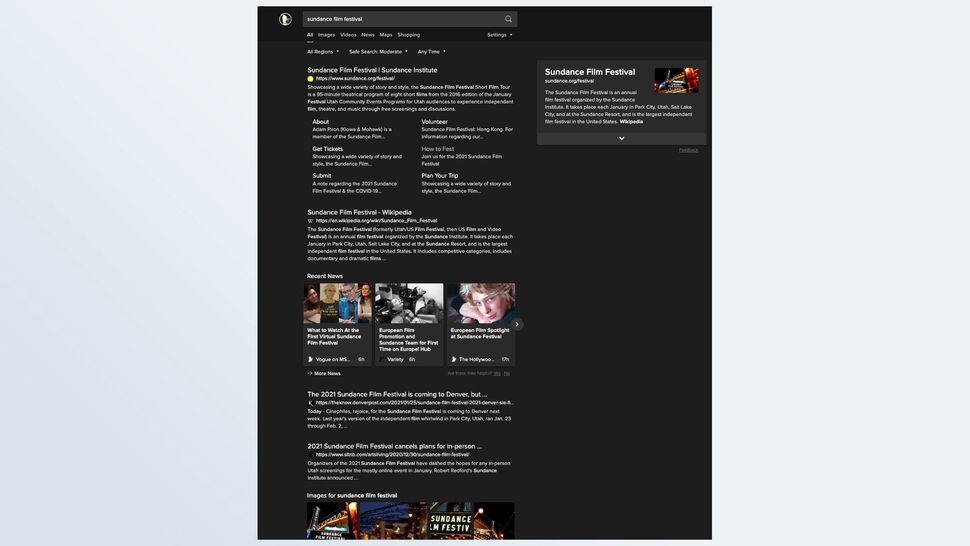The width and height of the screenshot is (970, 546).
Task: Open the en.wikipedia.org Sundance_Film_Festival URL
Action: (376, 221)
